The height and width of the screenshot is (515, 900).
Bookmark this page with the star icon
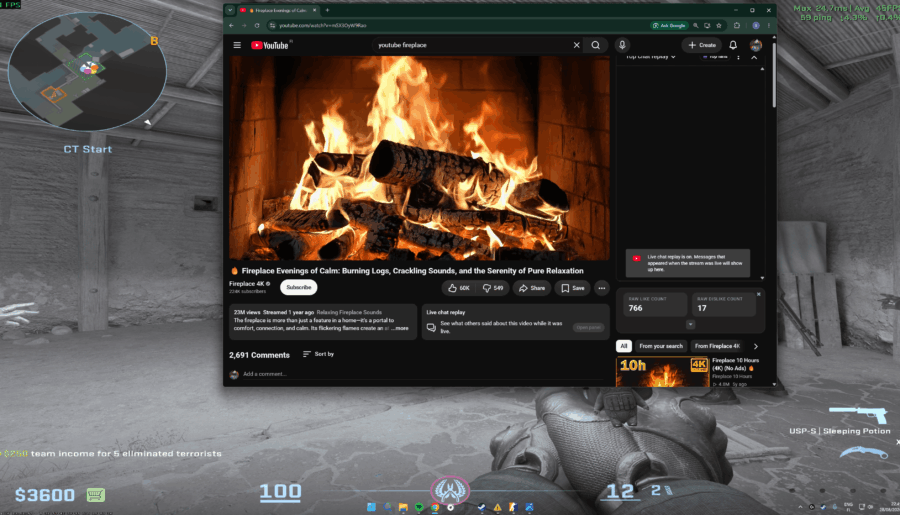719,25
